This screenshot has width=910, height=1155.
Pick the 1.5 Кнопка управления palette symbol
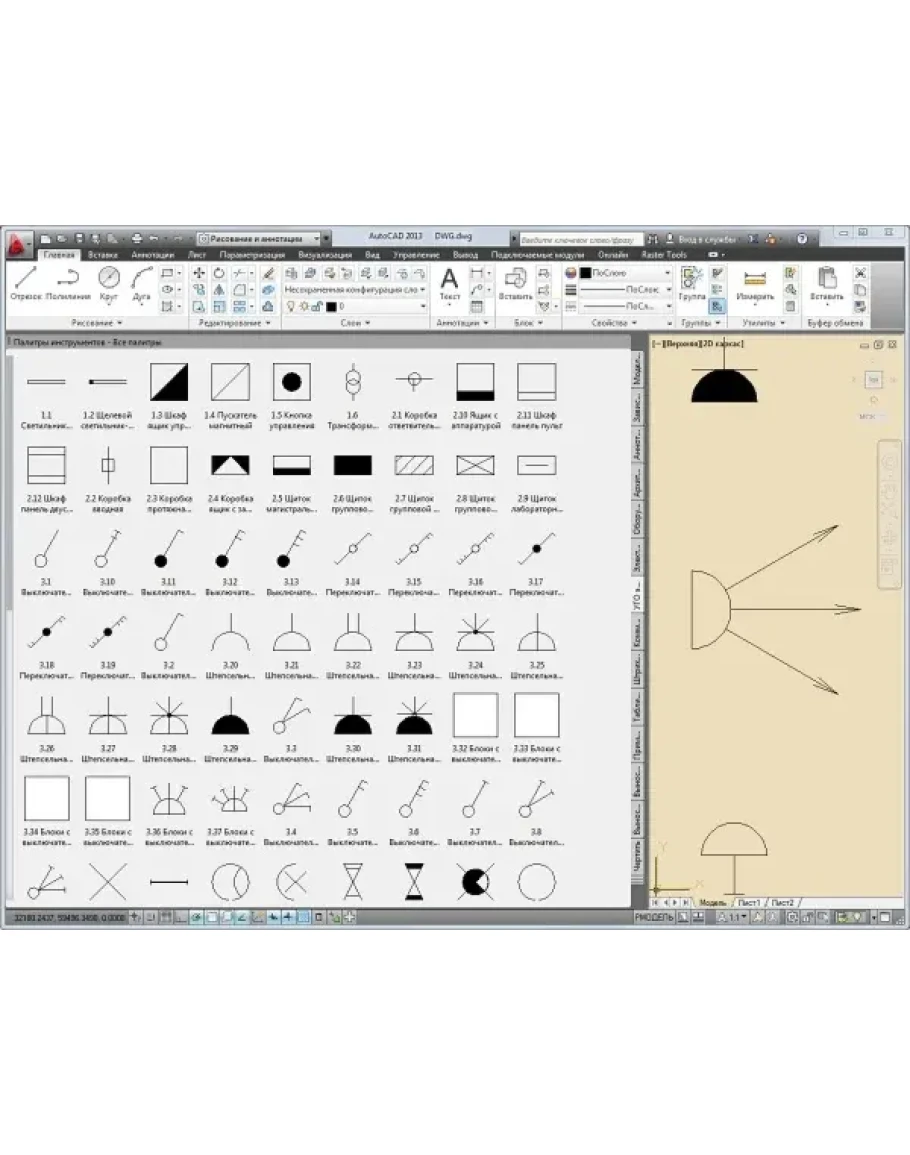(291, 382)
